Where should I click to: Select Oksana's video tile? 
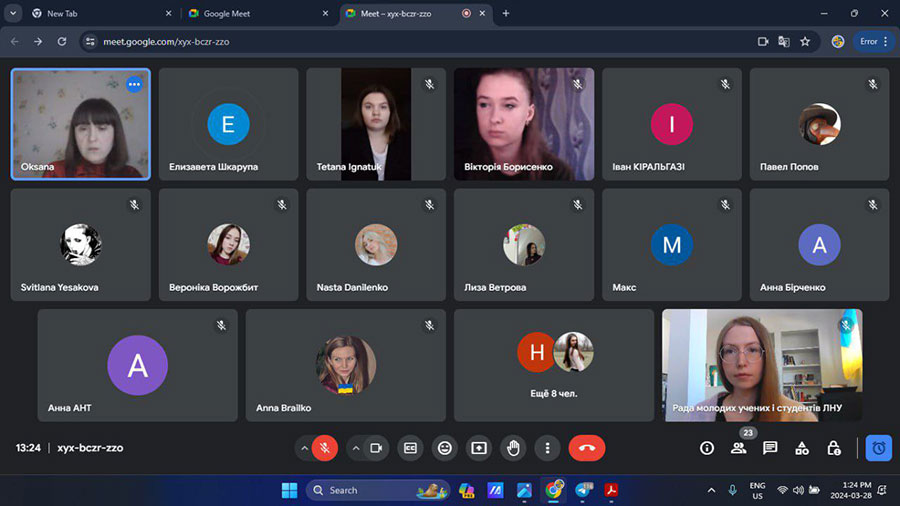(x=80, y=124)
